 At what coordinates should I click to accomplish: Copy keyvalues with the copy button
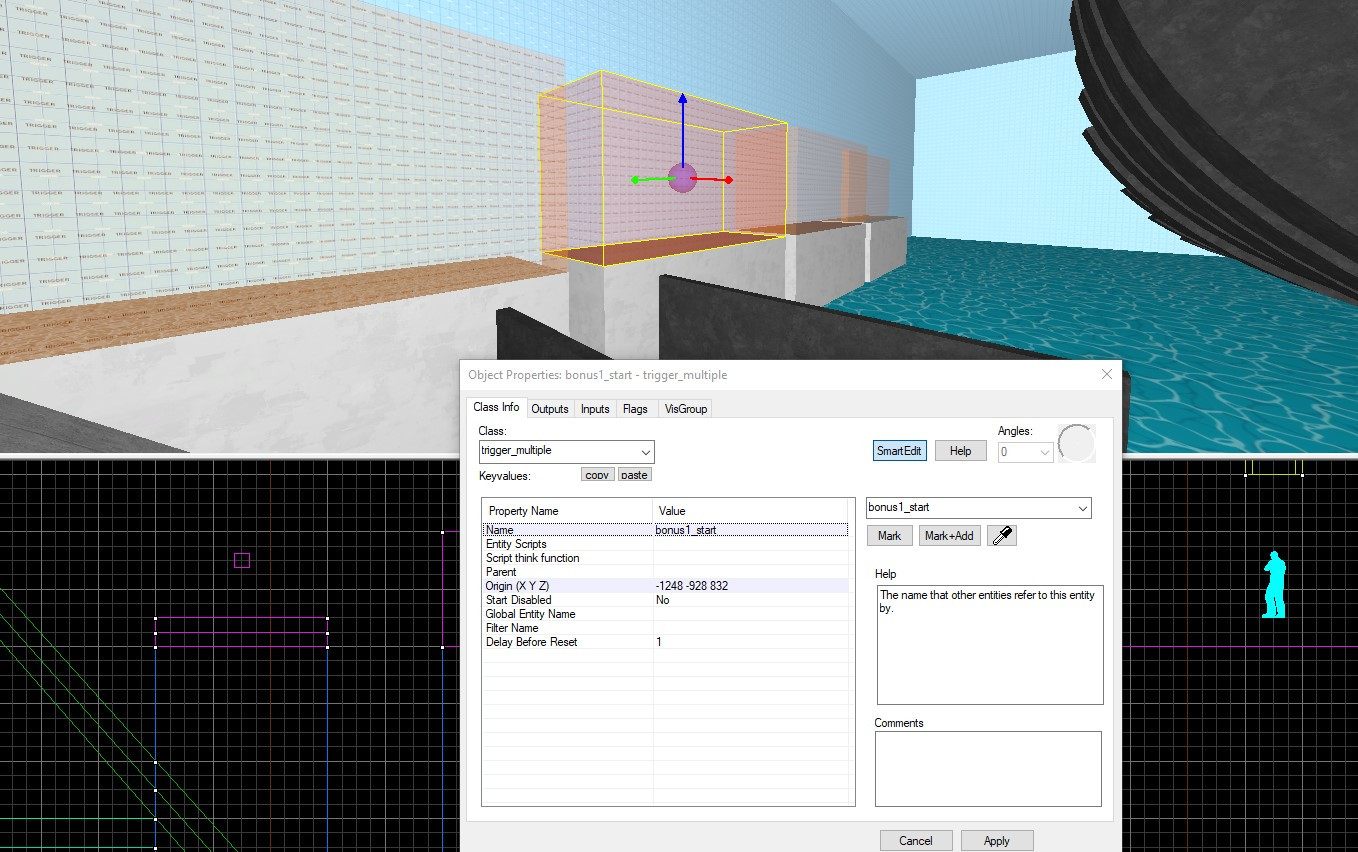[x=597, y=475]
